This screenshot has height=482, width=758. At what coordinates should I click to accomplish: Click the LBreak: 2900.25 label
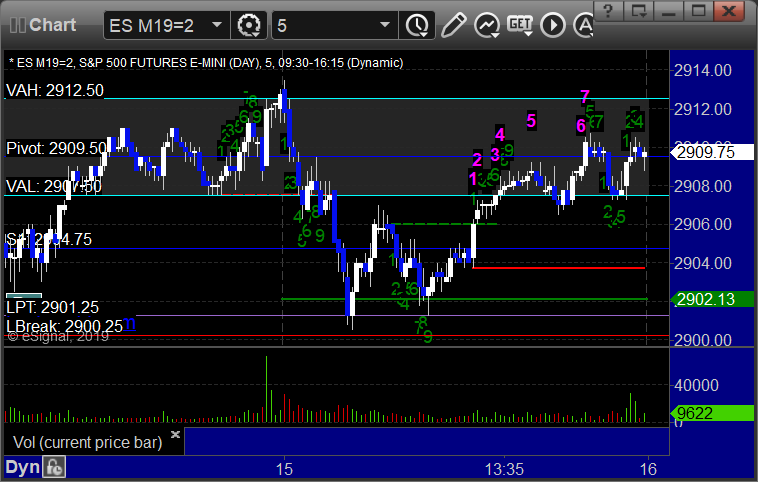[x=64, y=326]
